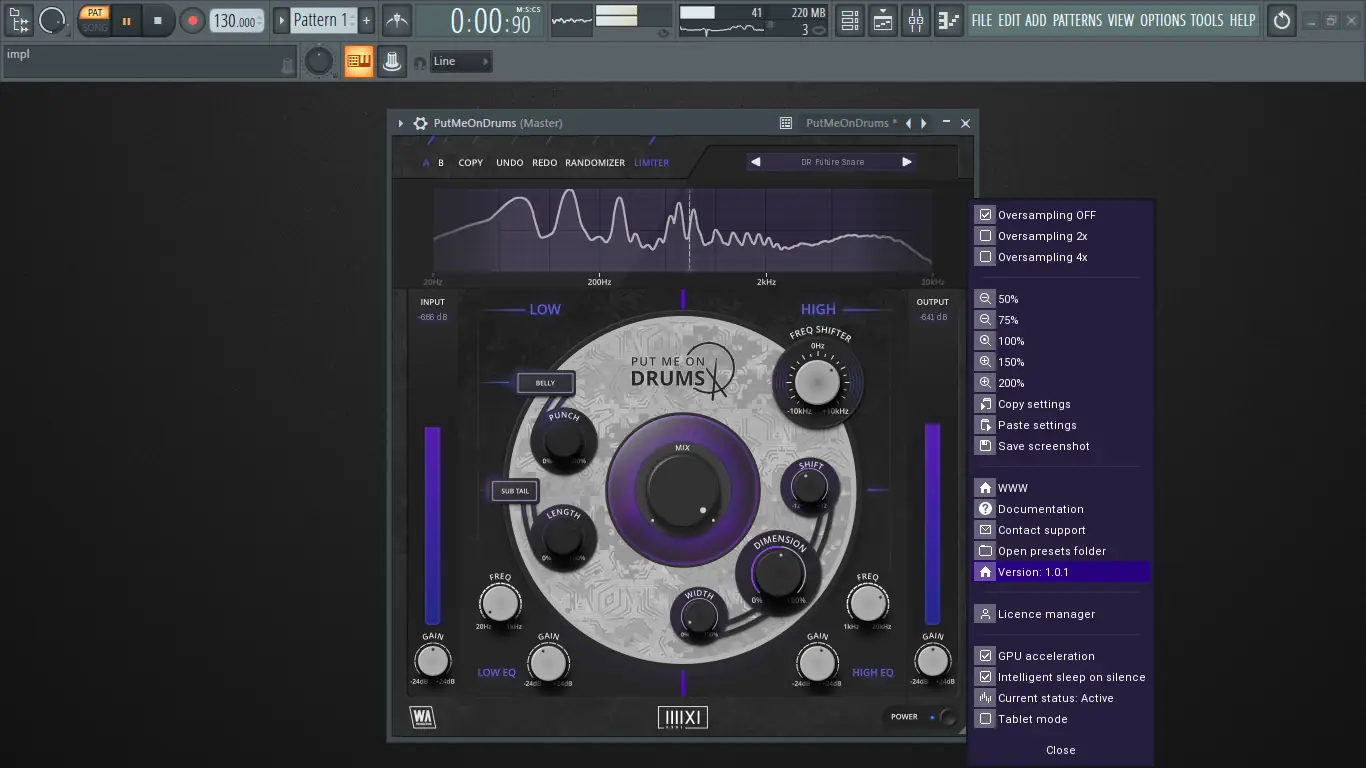Screen dimensions: 1366x768
Task: Click the W.A. Production logo
Action: pyautogui.click(x=422, y=718)
